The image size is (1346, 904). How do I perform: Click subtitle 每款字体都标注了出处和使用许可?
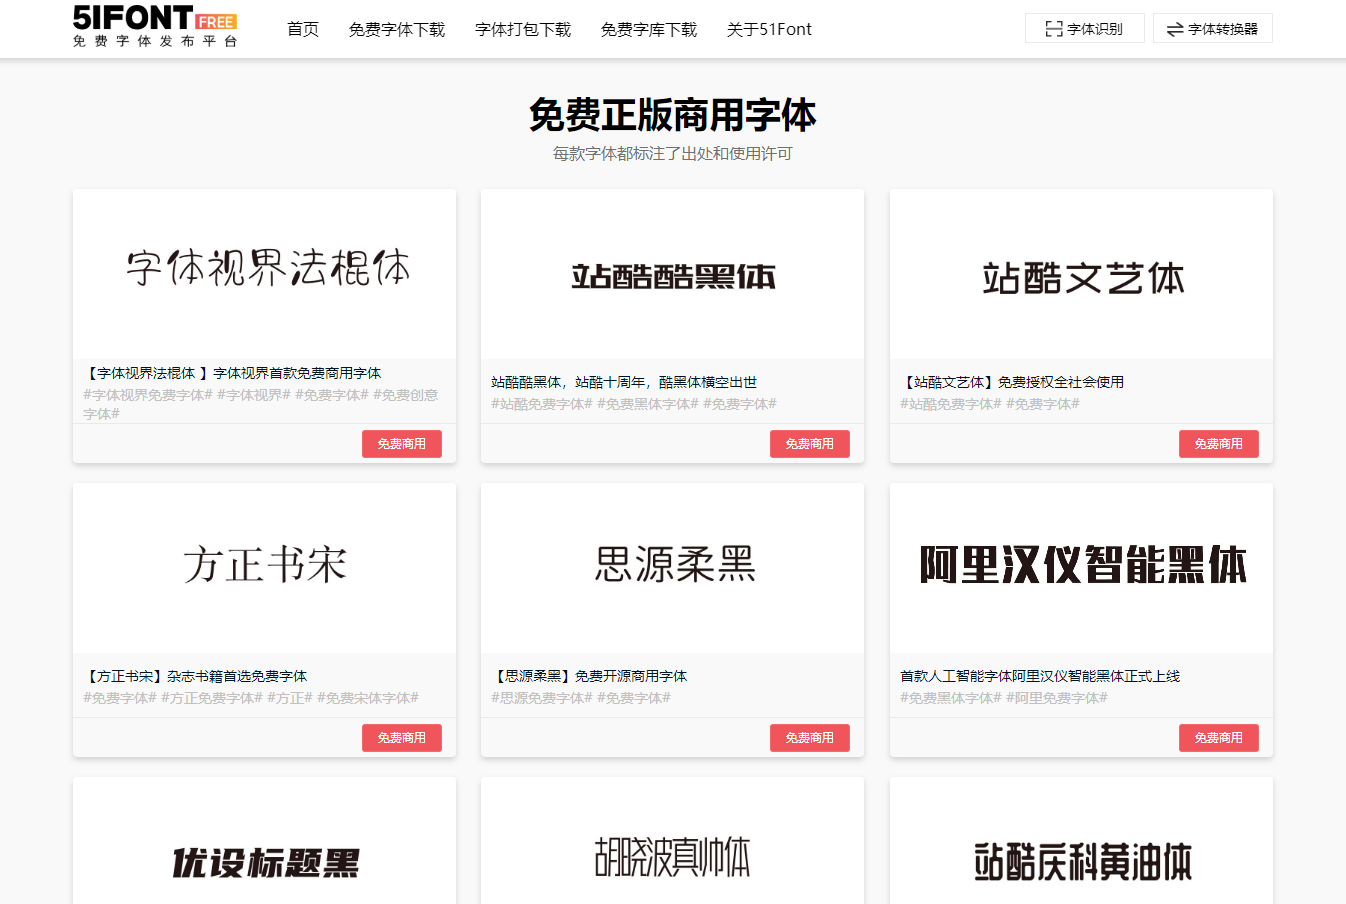click(673, 154)
